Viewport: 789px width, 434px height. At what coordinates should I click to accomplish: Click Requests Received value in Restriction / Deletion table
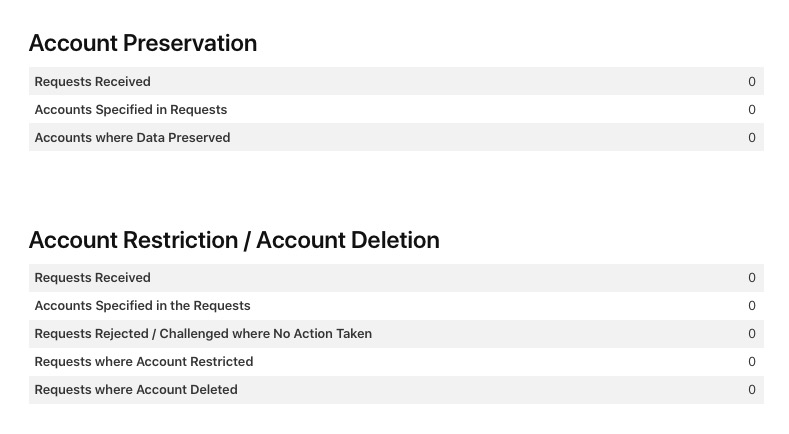tap(752, 277)
